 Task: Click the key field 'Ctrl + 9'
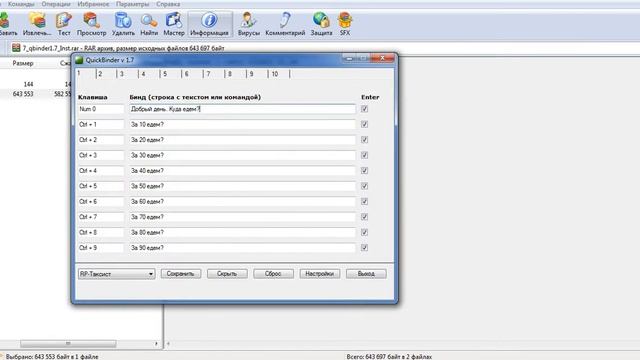101,248
